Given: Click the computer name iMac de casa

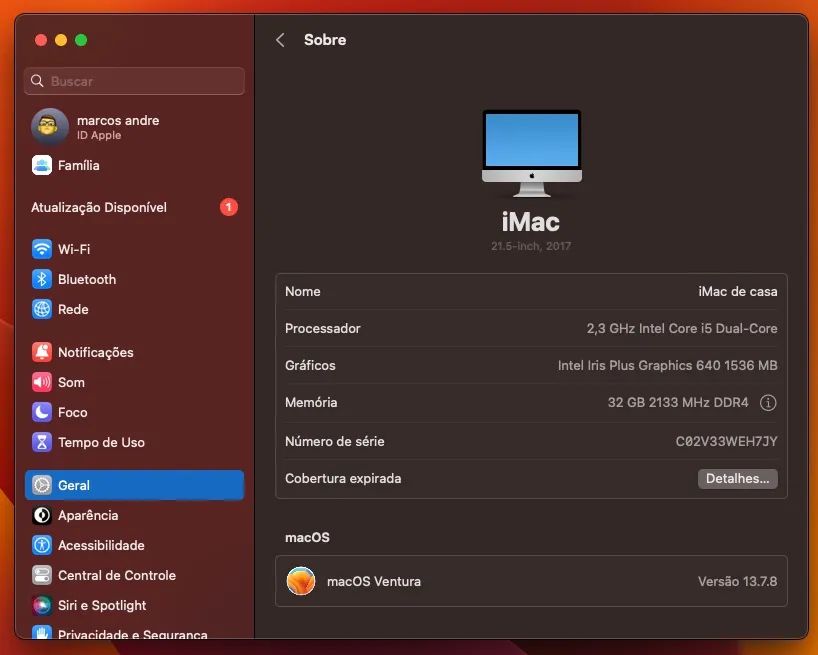Looking at the screenshot, I should click(x=738, y=292).
